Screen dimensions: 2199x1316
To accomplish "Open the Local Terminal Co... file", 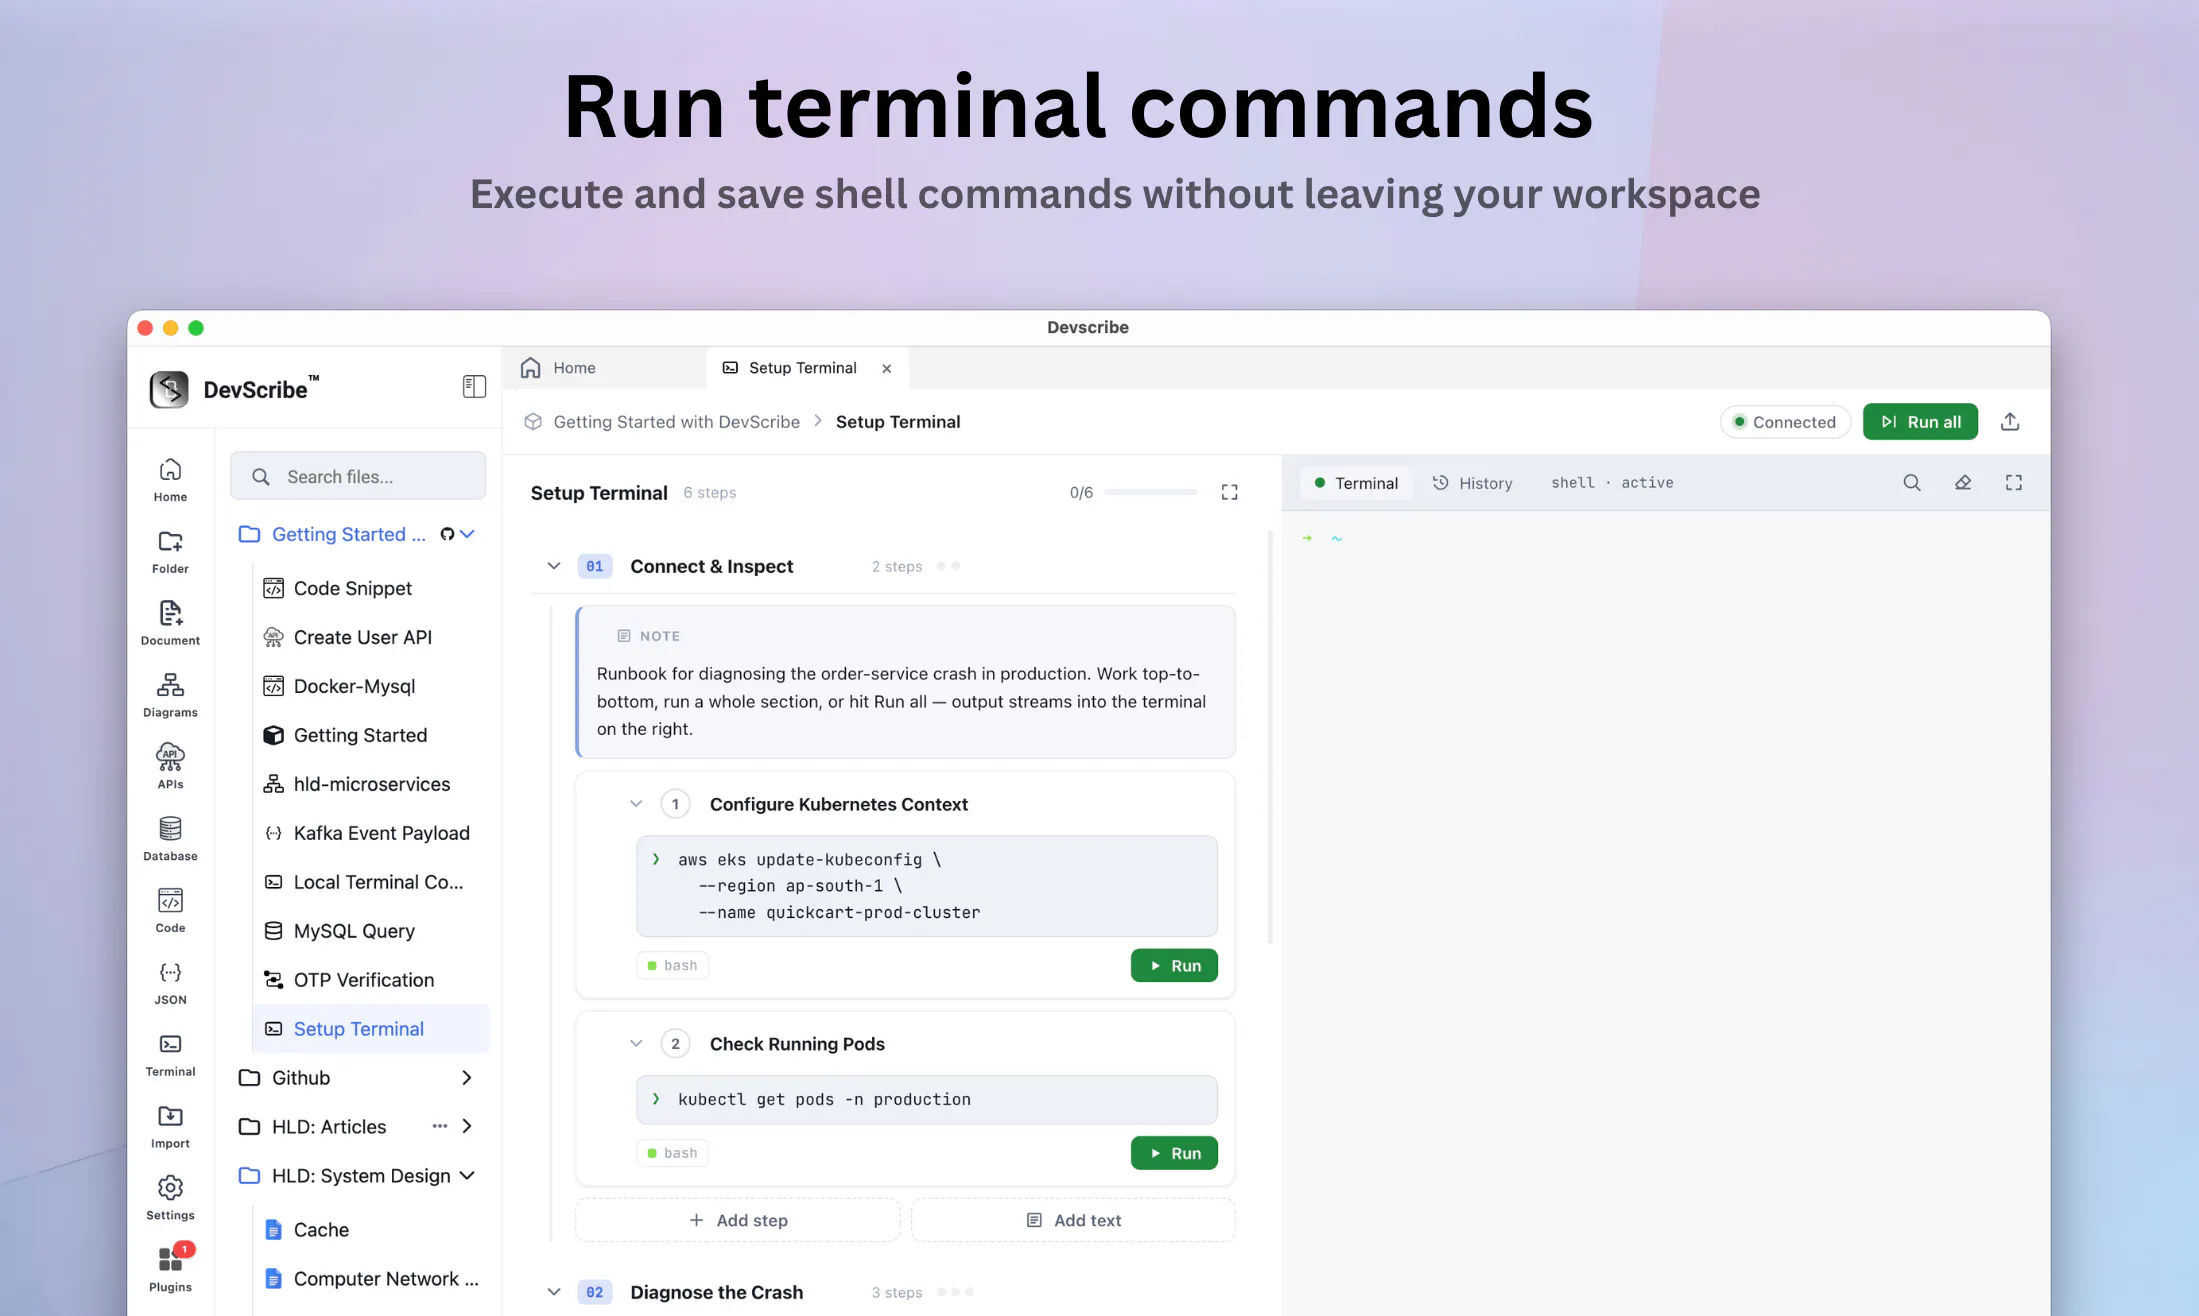I will (371, 882).
